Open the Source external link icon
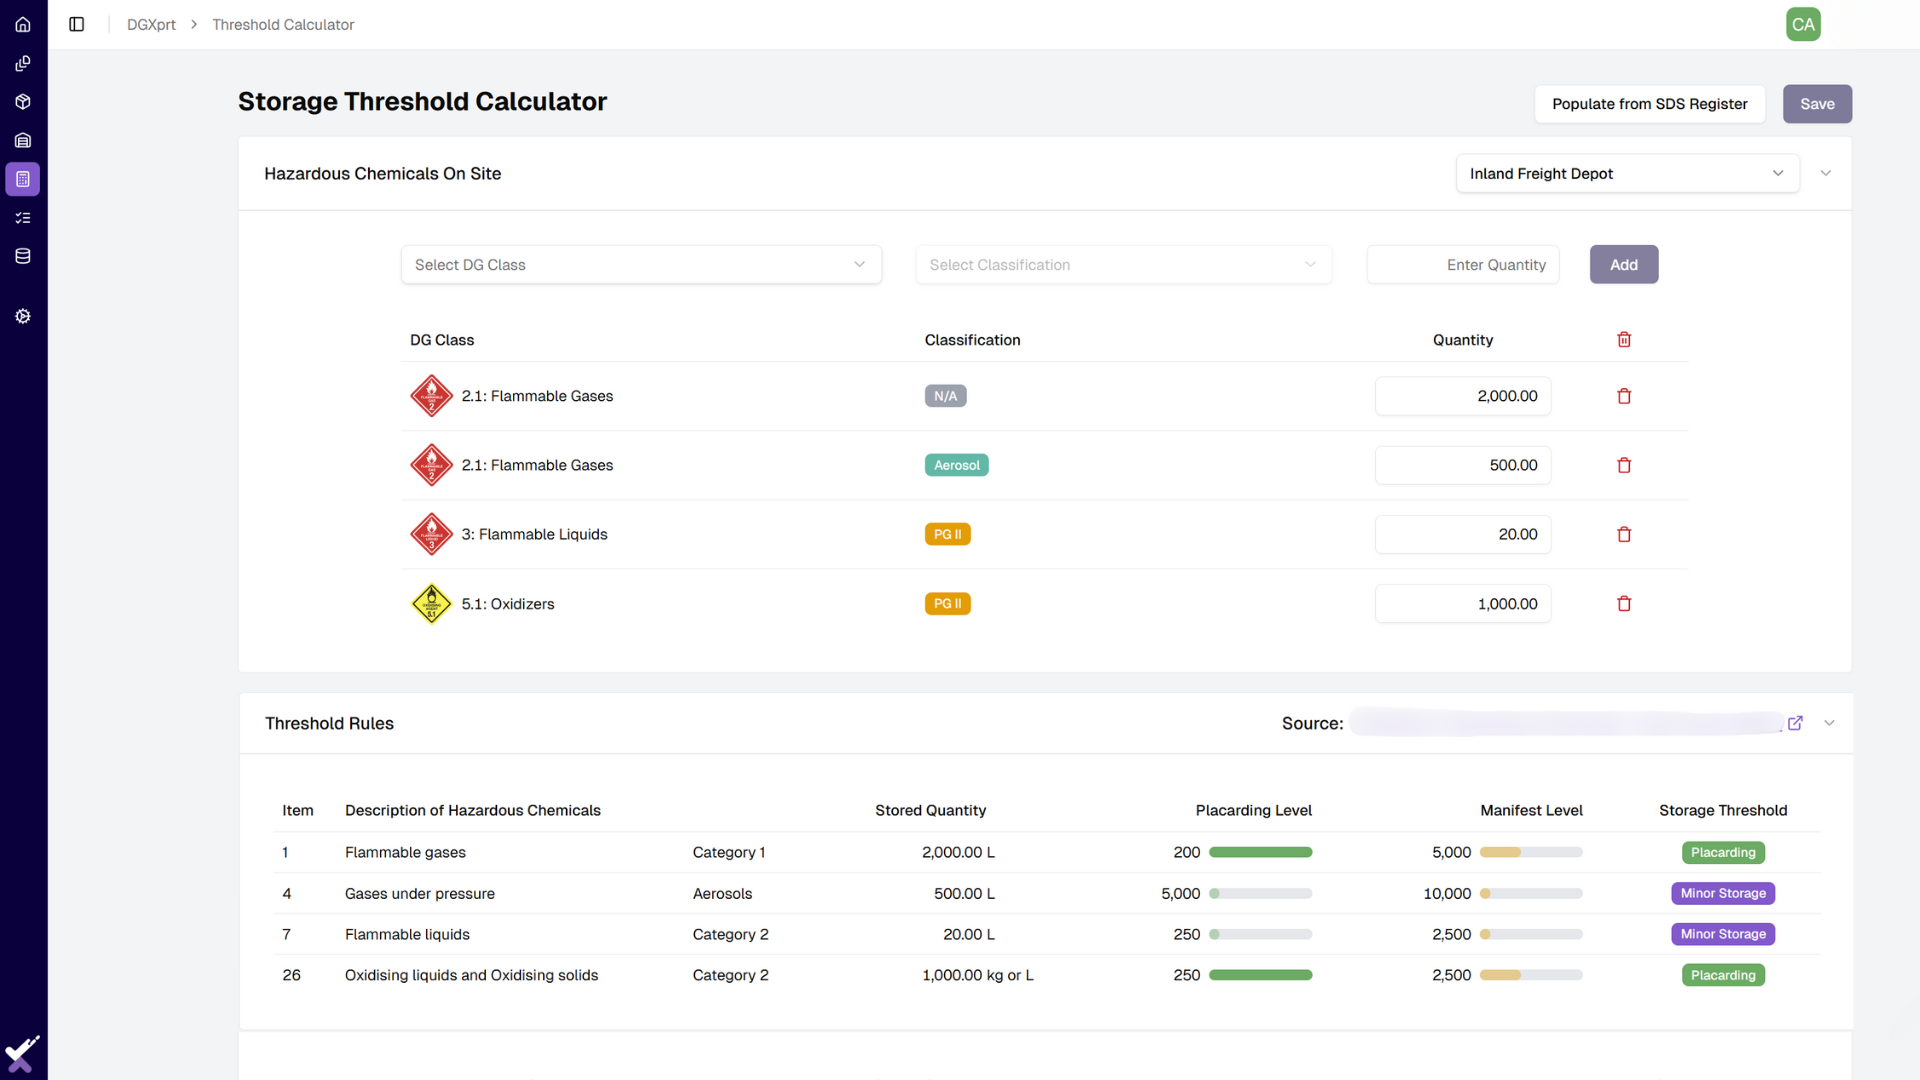This screenshot has width=1920, height=1080. tap(1796, 722)
